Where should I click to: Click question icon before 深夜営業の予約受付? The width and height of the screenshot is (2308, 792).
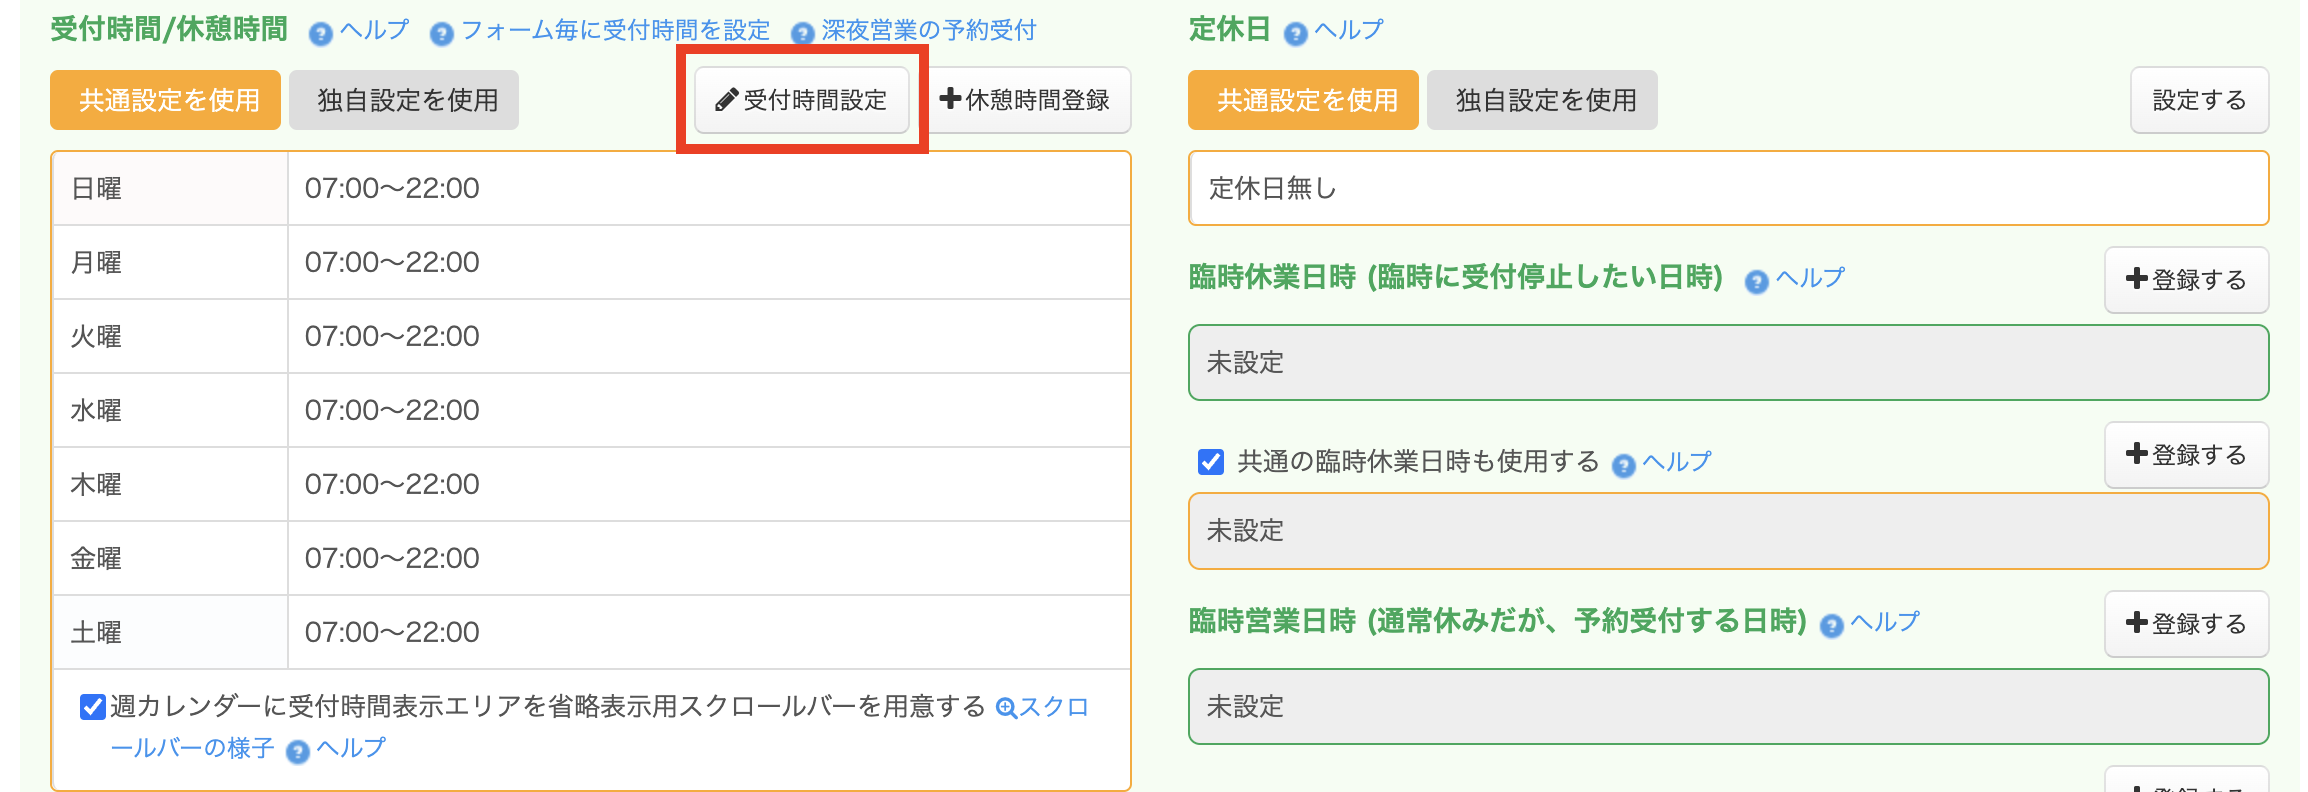(x=802, y=34)
